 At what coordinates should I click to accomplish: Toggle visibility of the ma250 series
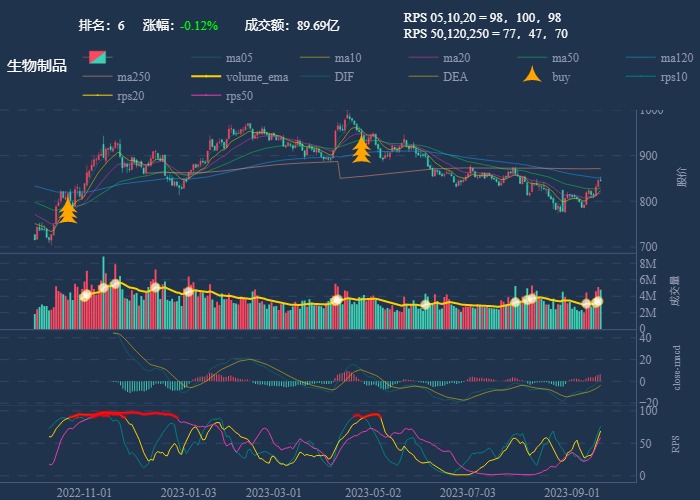click(x=133, y=77)
